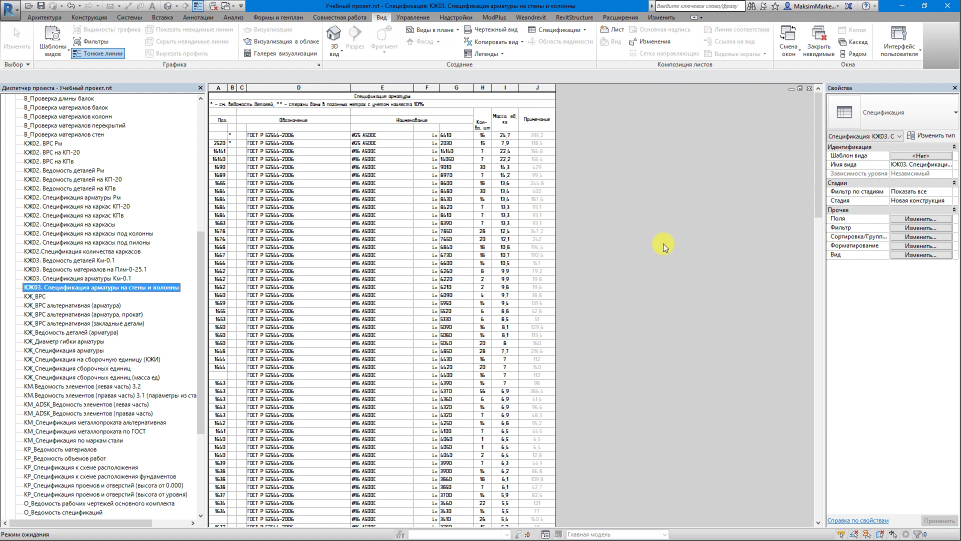The width and height of the screenshot is (961, 541).
Task: Click the schedule view vertical scrollbar down arrow
Action: point(818,523)
